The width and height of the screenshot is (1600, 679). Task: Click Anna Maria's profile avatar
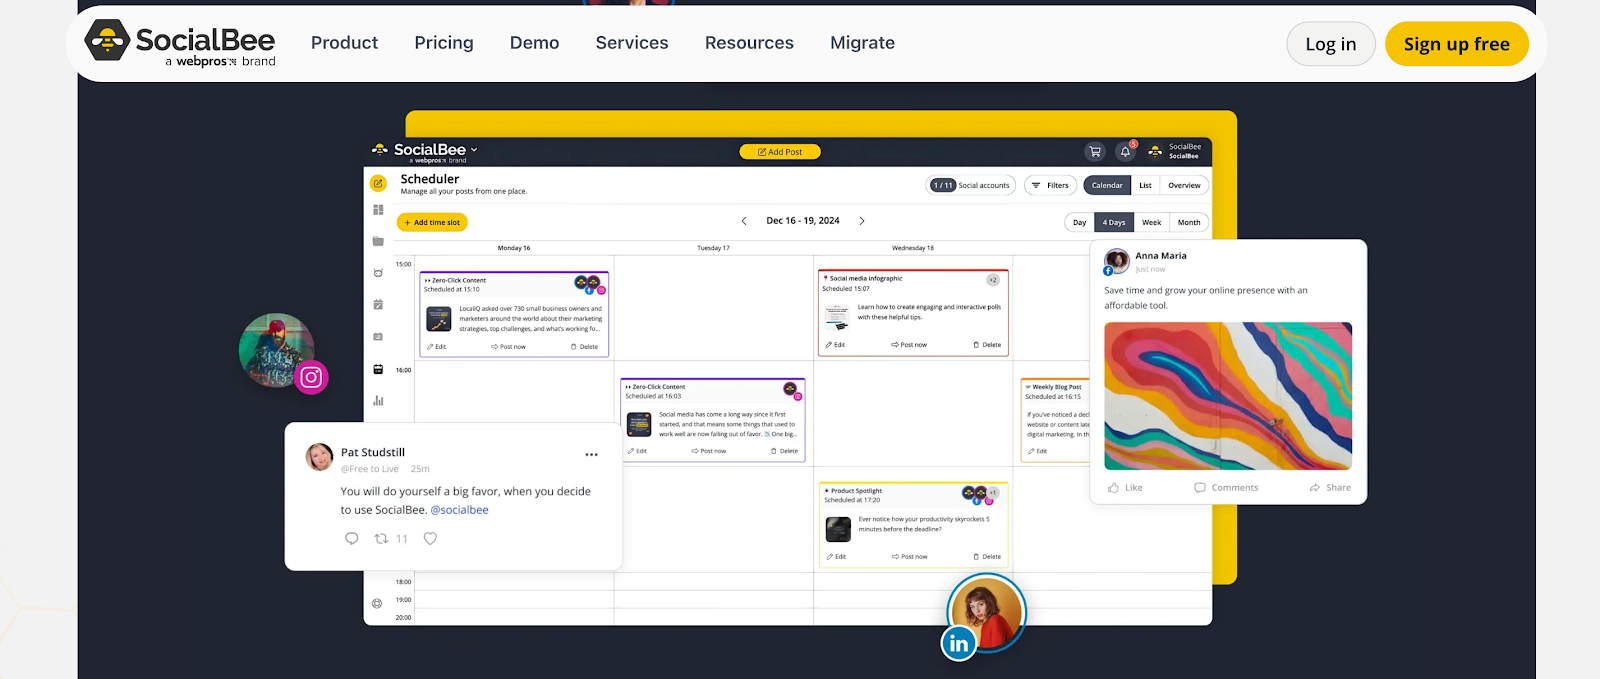pyautogui.click(x=1117, y=261)
